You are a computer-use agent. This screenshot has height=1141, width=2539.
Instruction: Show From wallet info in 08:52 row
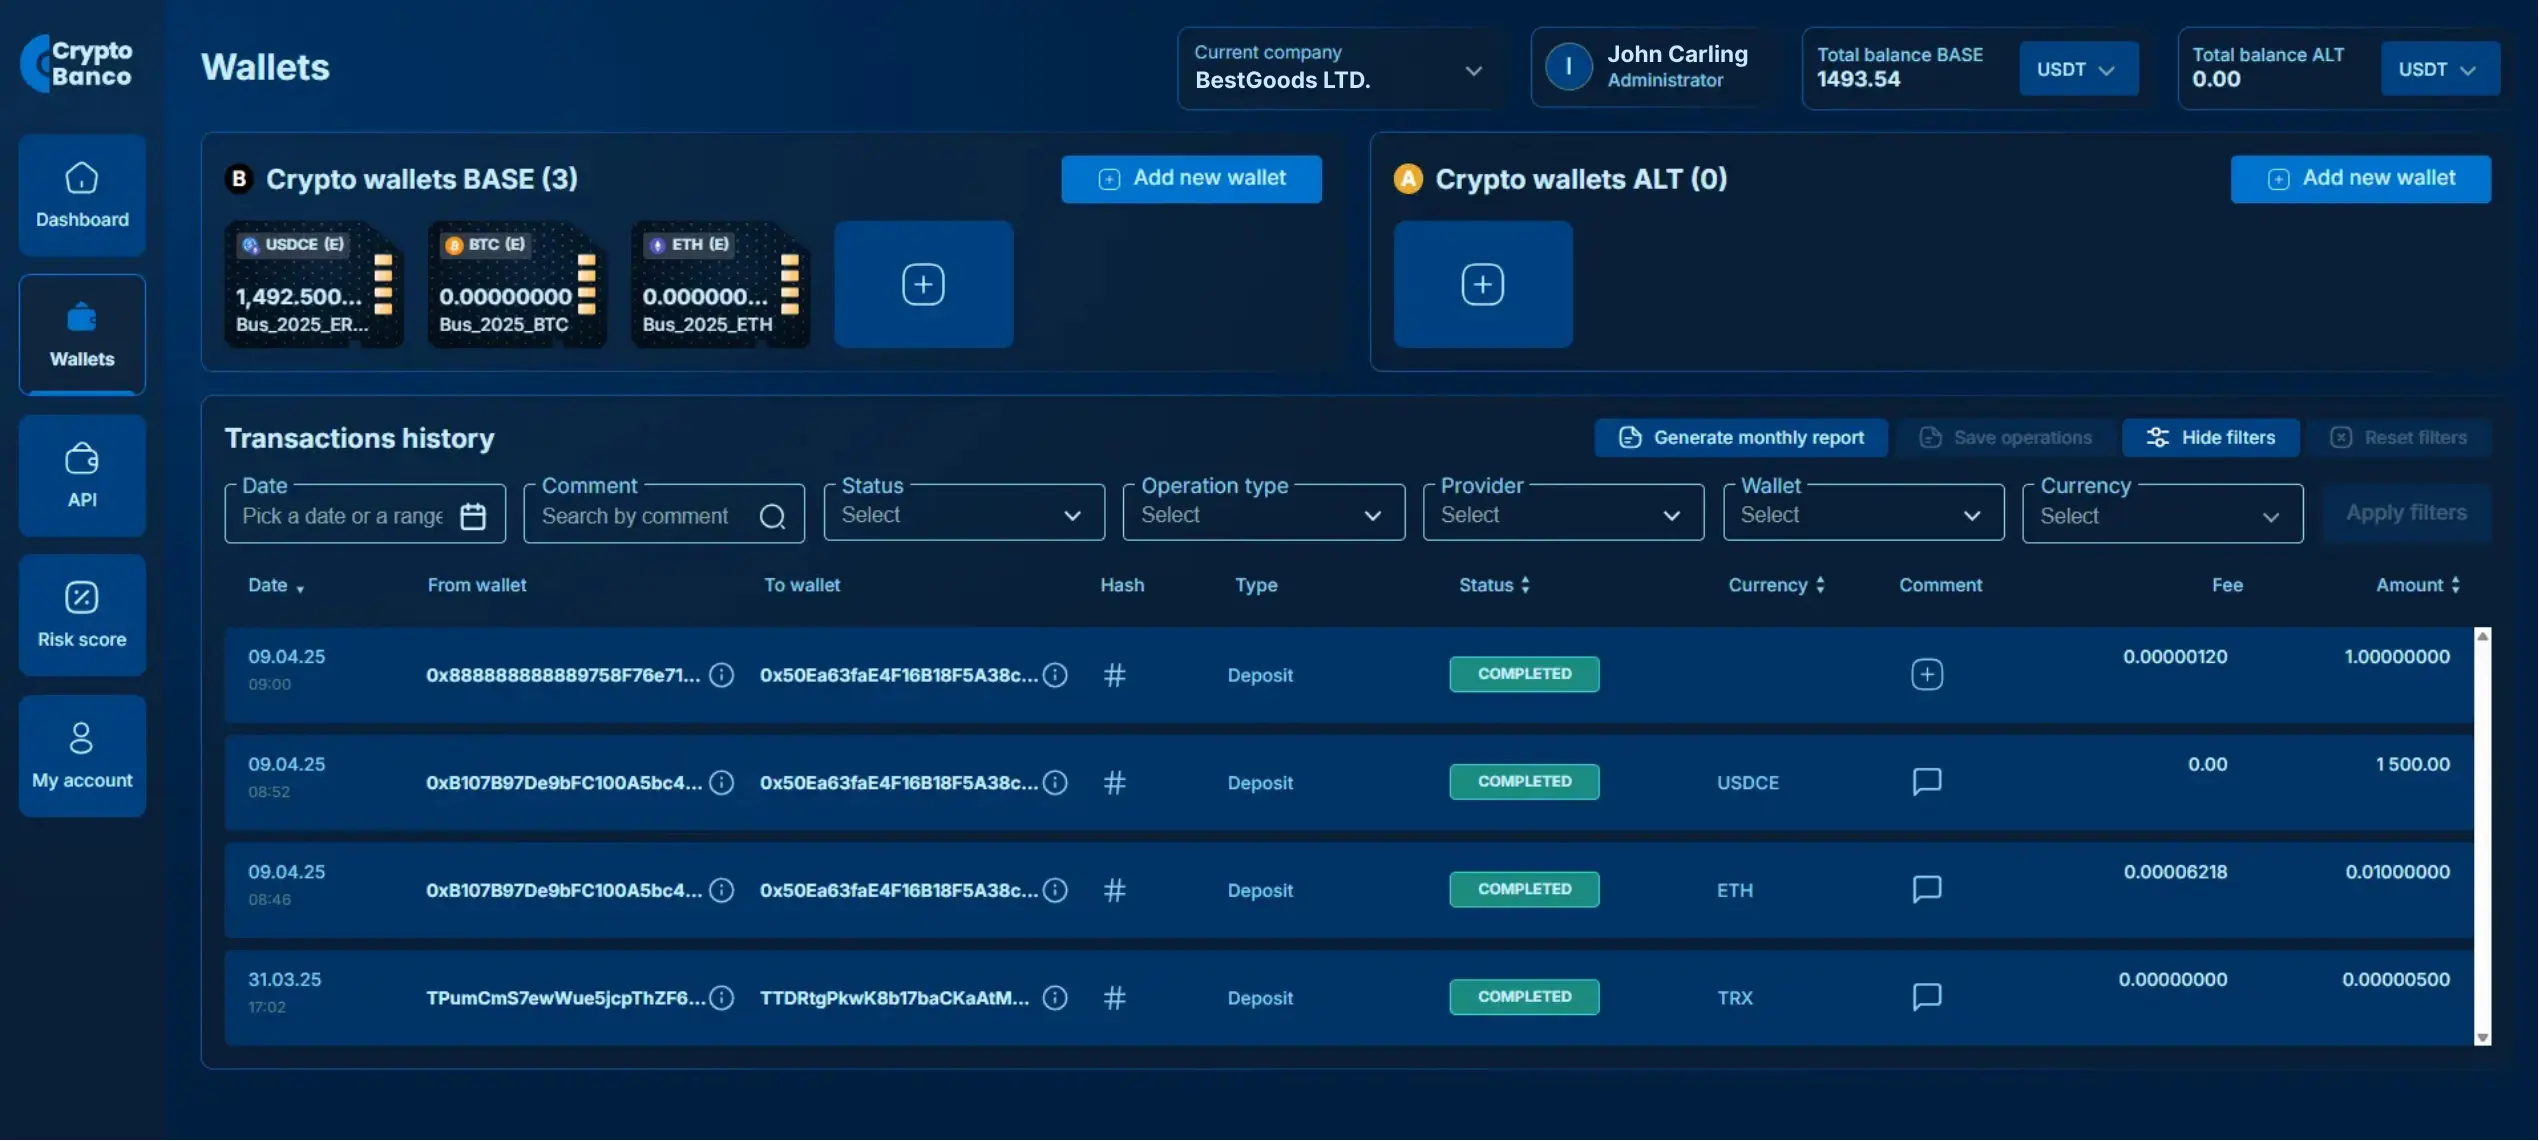coord(721,783)
